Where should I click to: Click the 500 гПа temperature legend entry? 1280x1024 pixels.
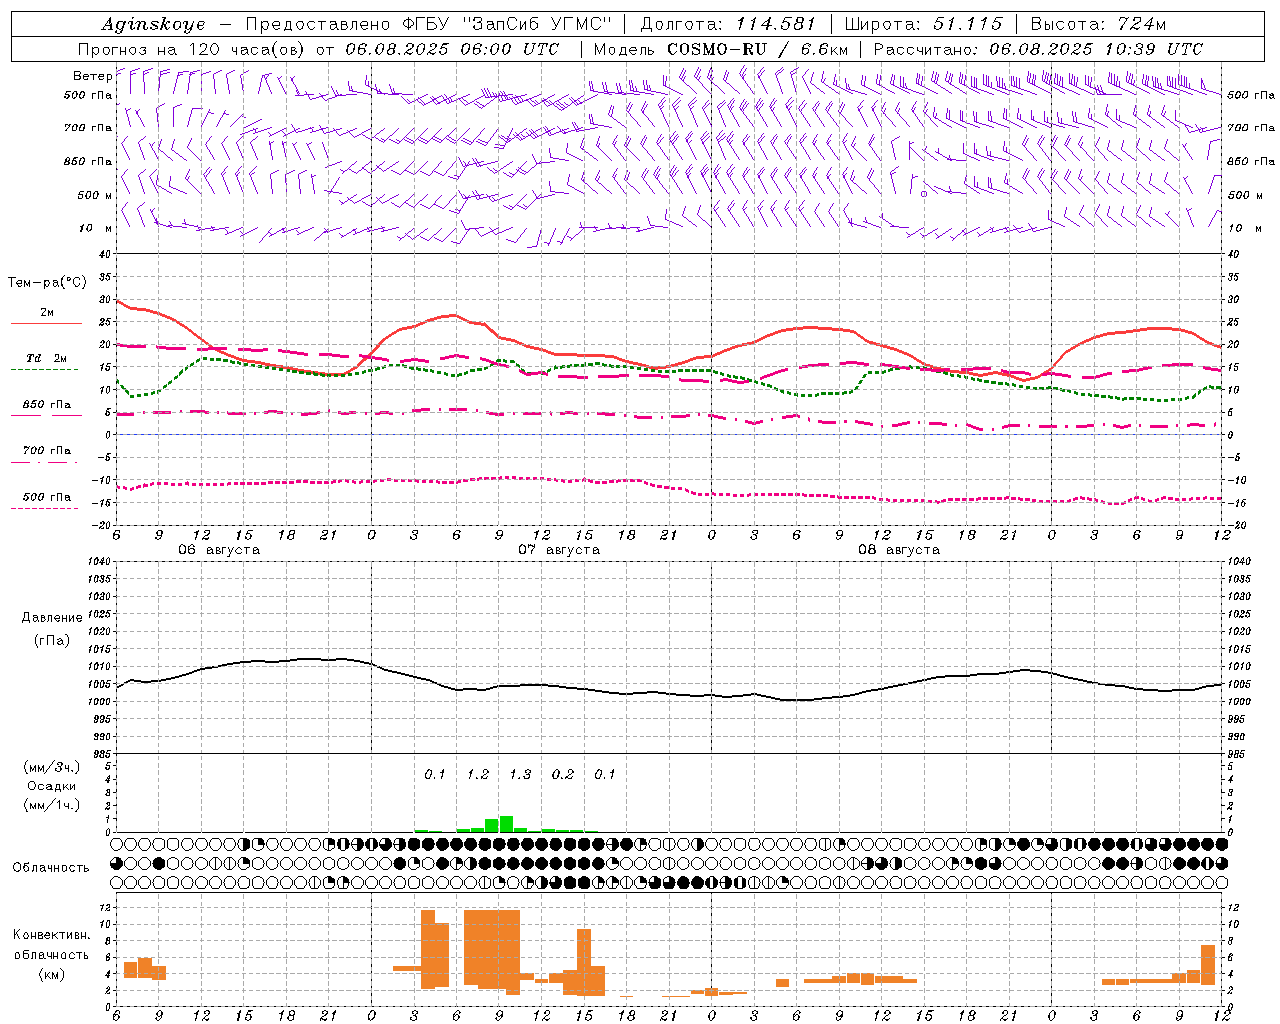46,497
